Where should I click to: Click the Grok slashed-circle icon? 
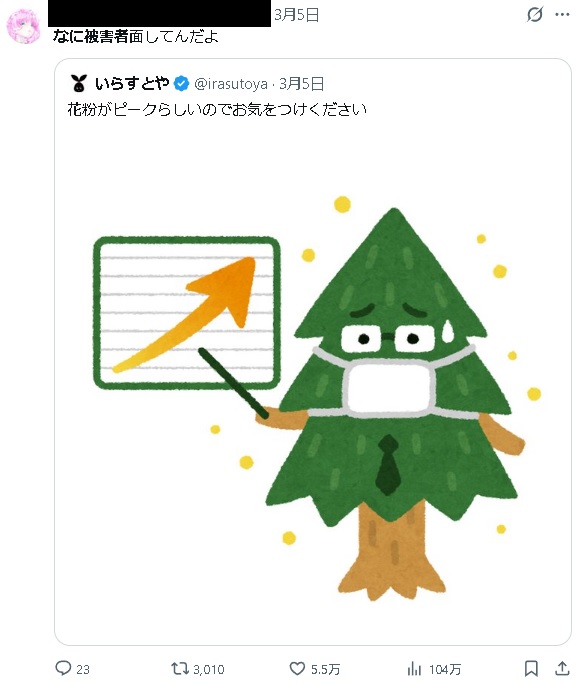coord(535,14)
